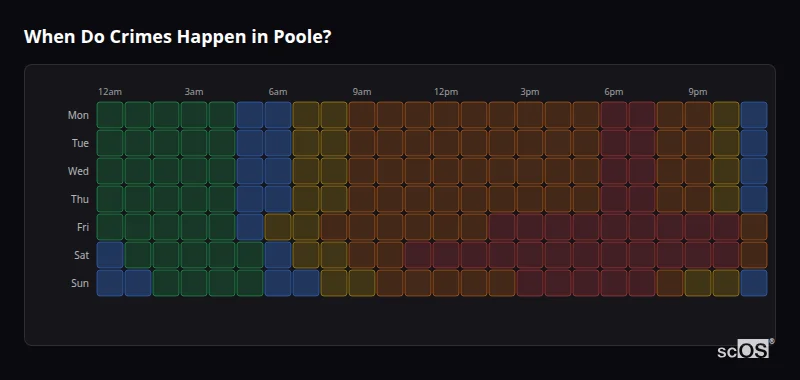This screenshot has width=800, height=380.
Task: Open the Thursday 6am cell
Action: click(x=278, y=199)
